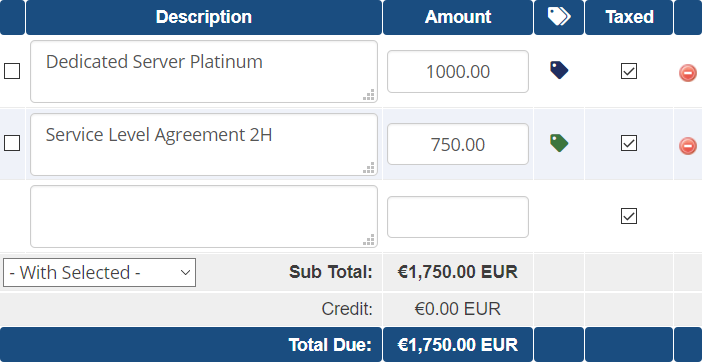Click the Amount column header
The image size is (702, 362).
[x=458, y=17]
